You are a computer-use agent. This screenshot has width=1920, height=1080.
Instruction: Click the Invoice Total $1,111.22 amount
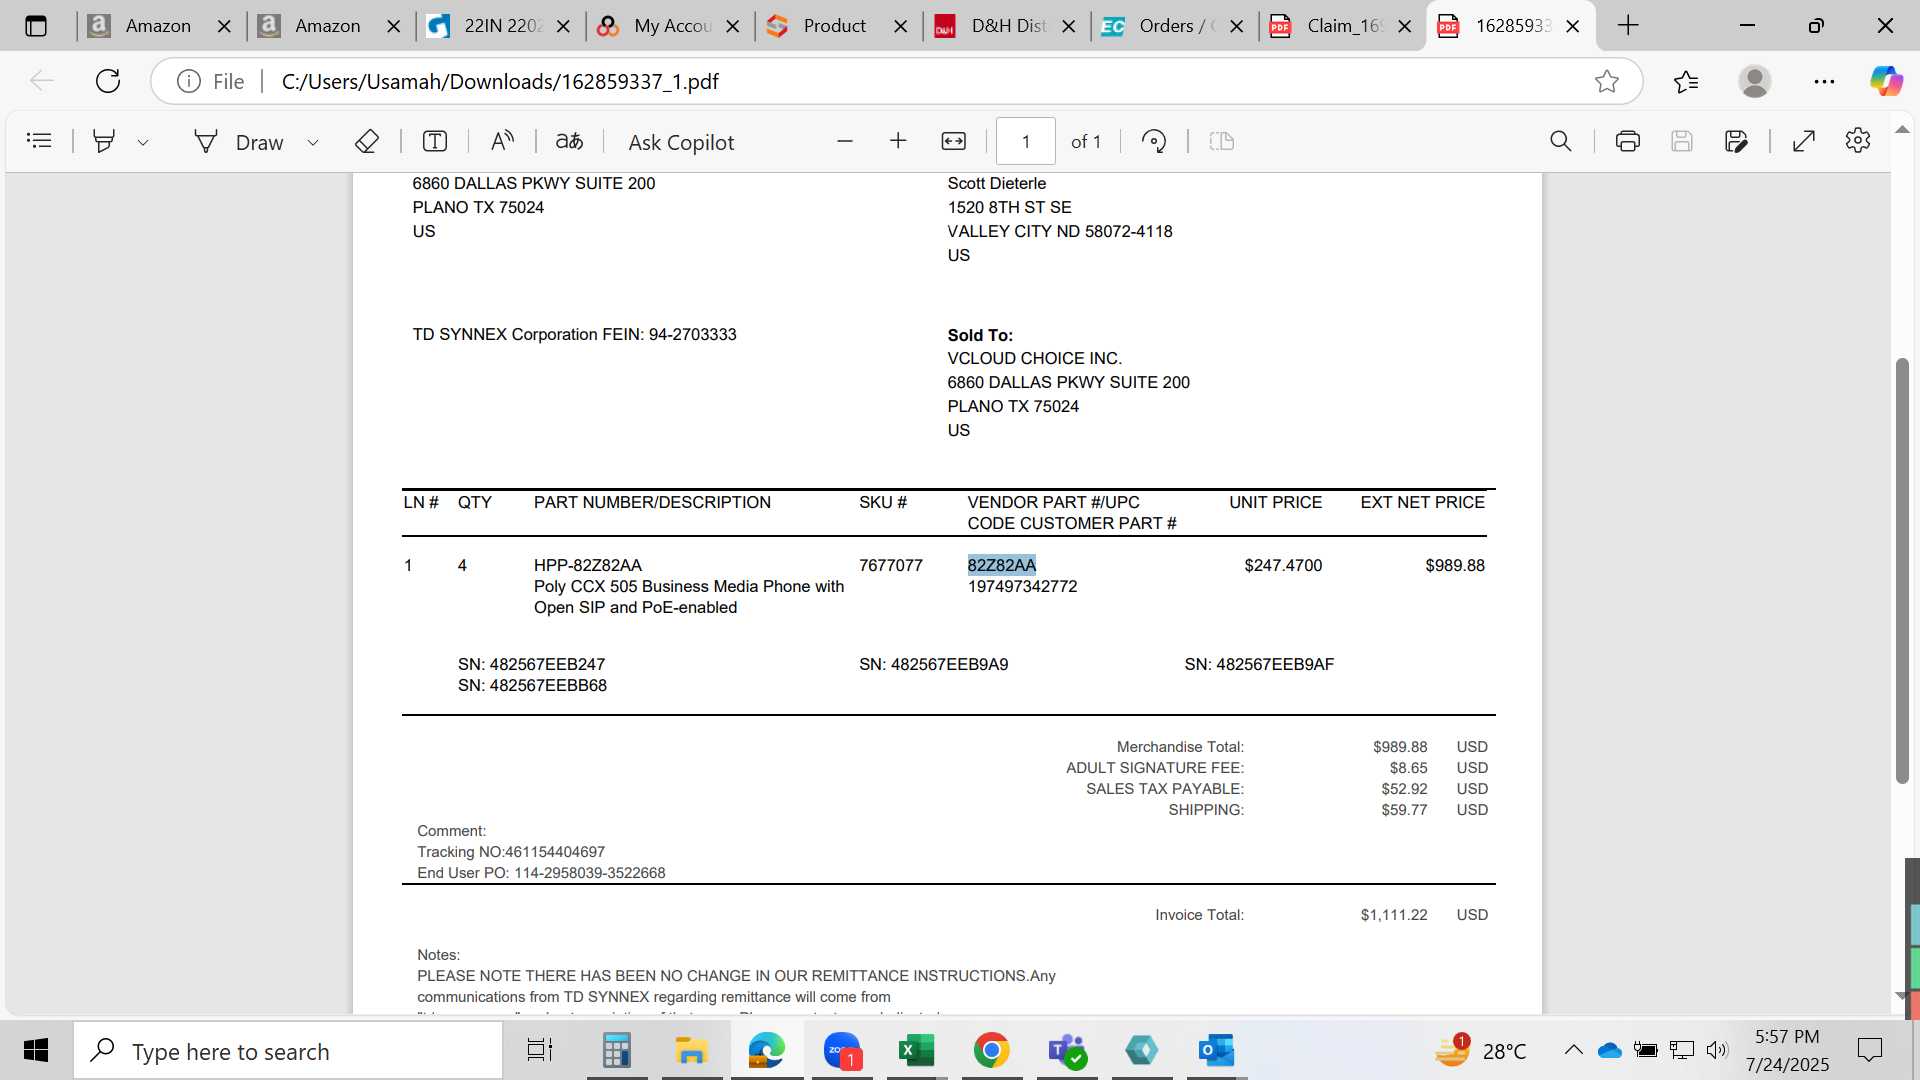[1394, 915]
